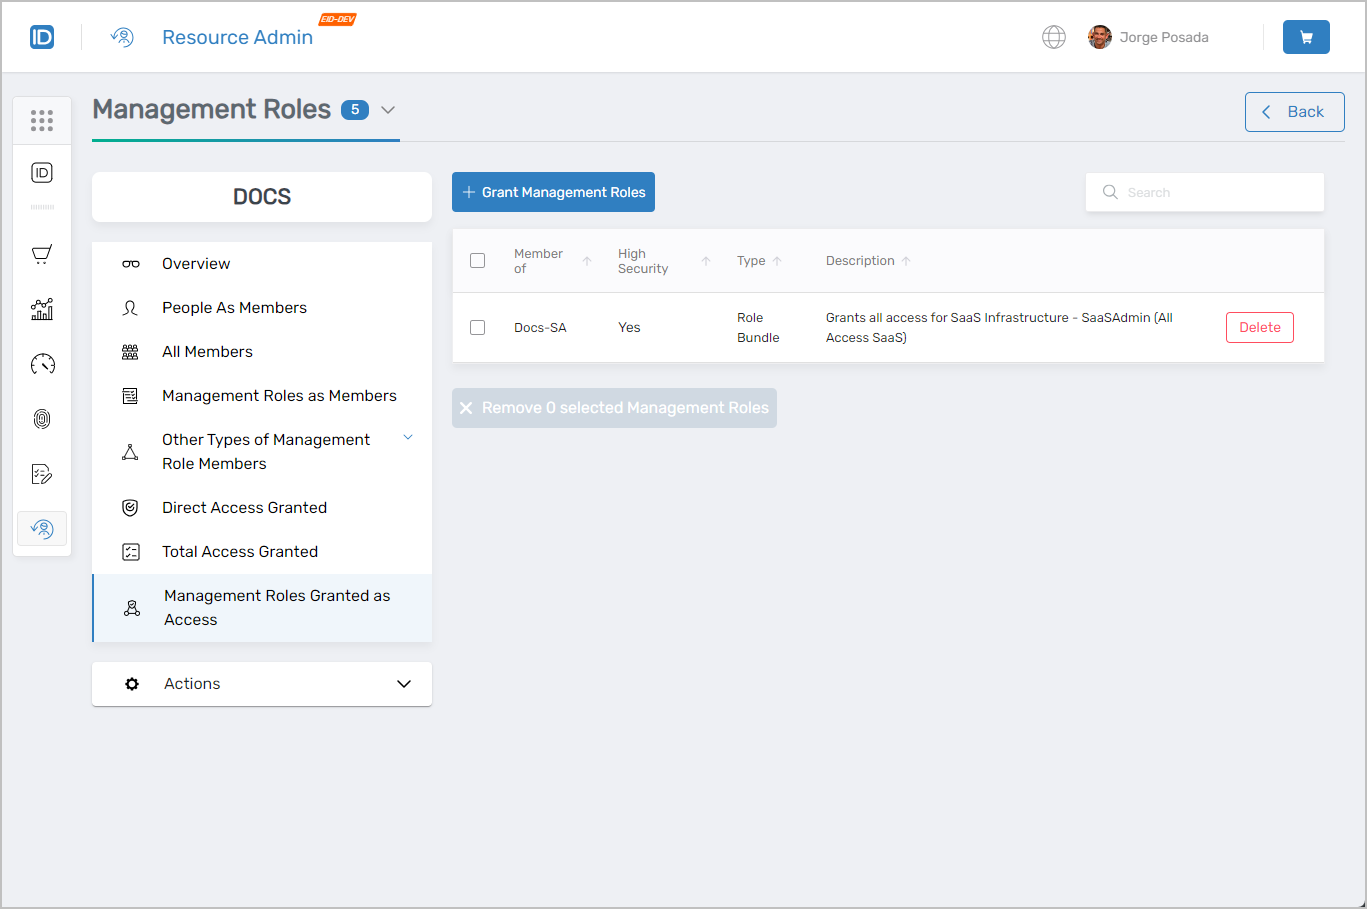1367x909 pixels.
Task: Select the ID badge sidebar icon
Action: tap(41, 172)
